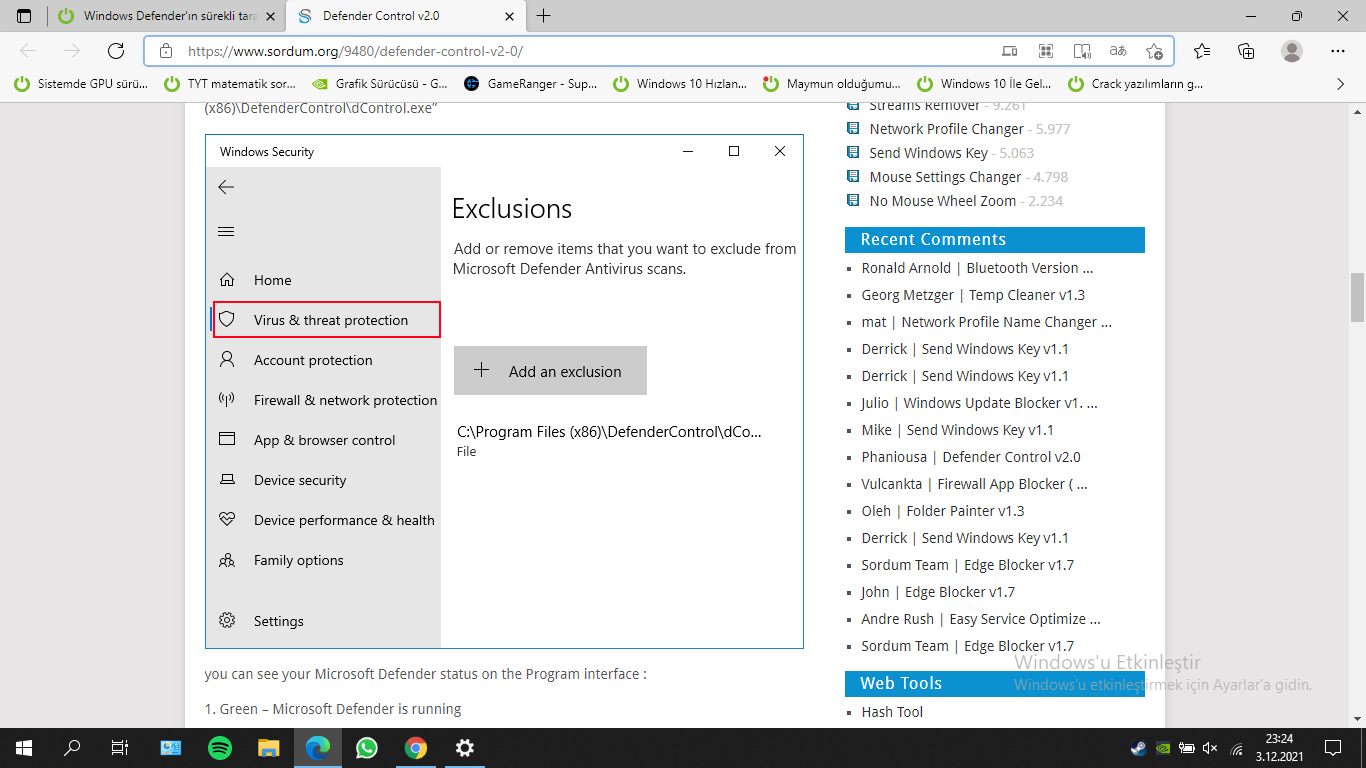The image size is (1366, 768).
Task: Click the send page to devices icon
Action: click(1010, 51)
